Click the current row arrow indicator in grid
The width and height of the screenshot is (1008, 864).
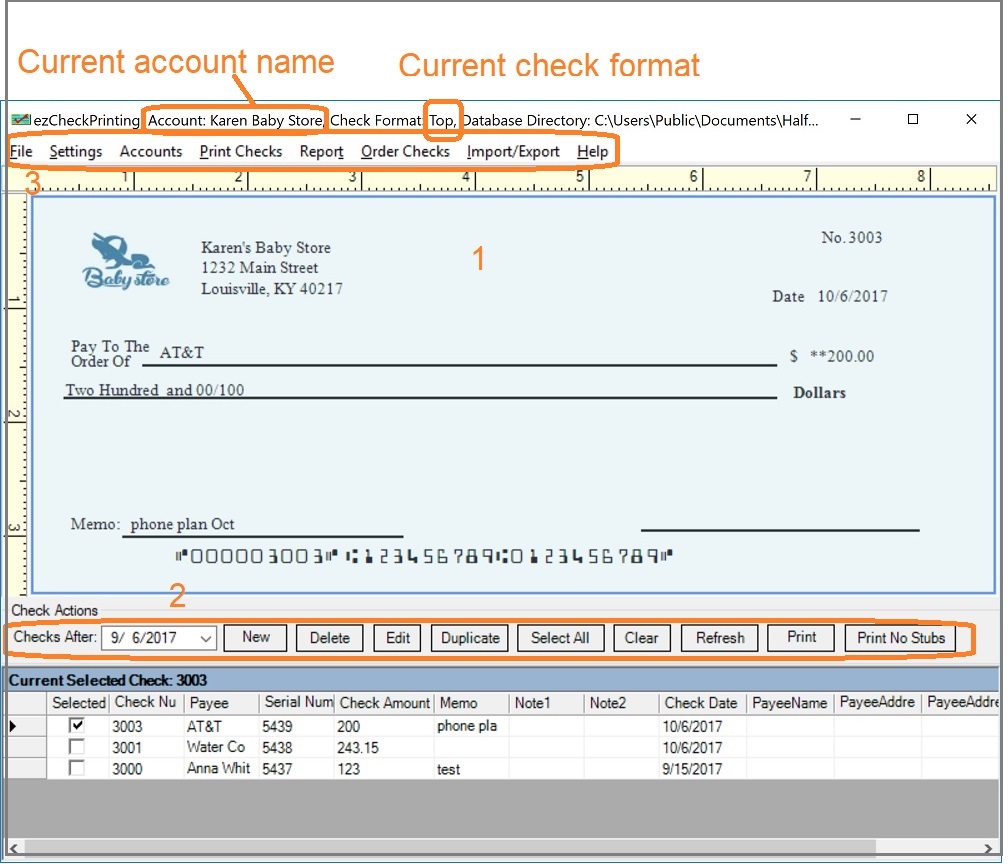(13, 726)
